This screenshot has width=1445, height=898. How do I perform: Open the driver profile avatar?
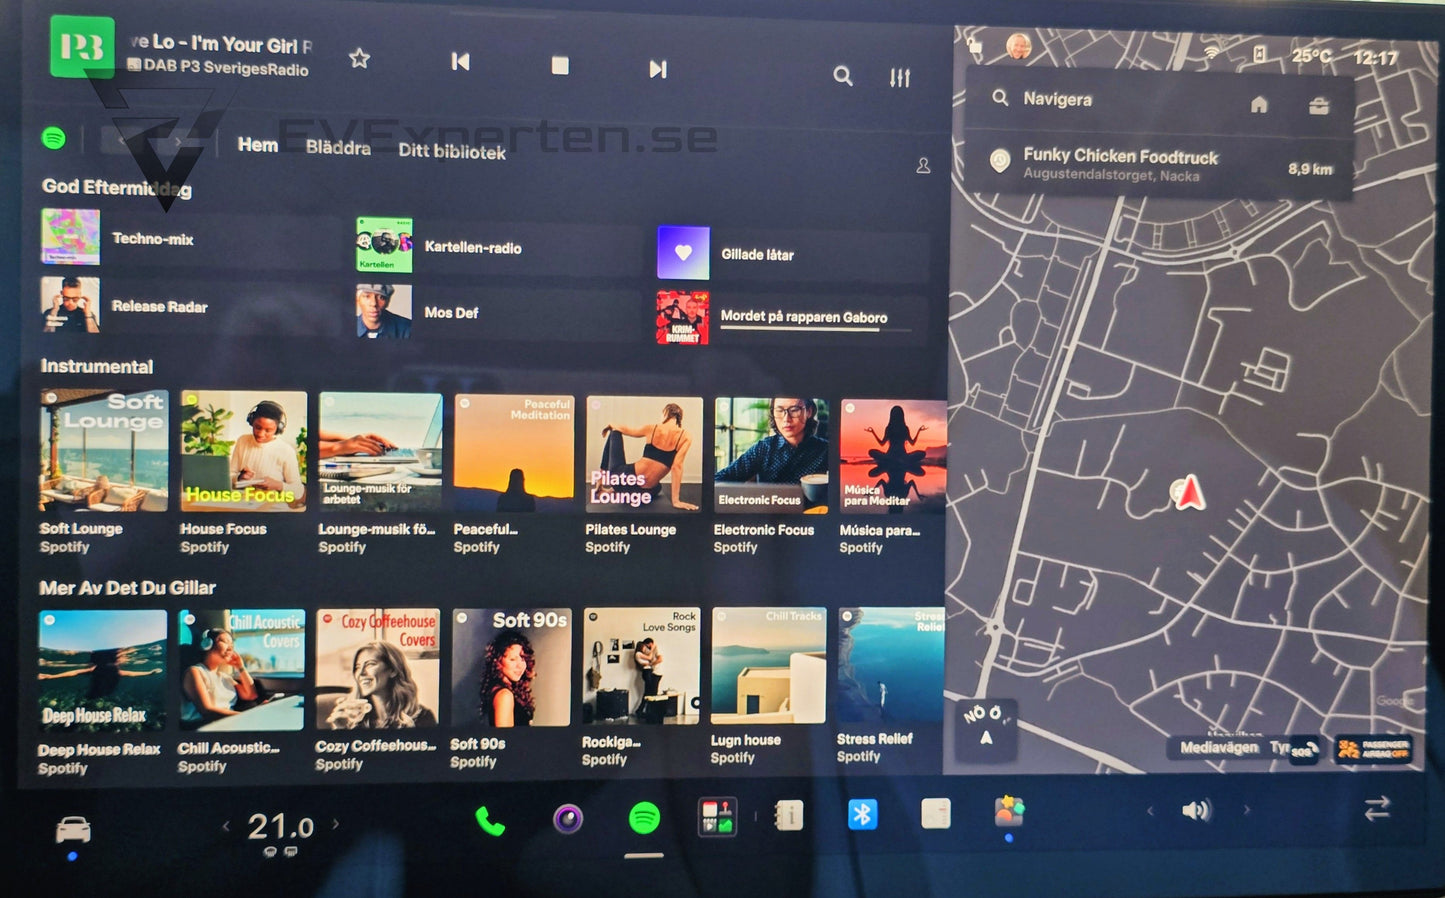[x=1018, y=46]
